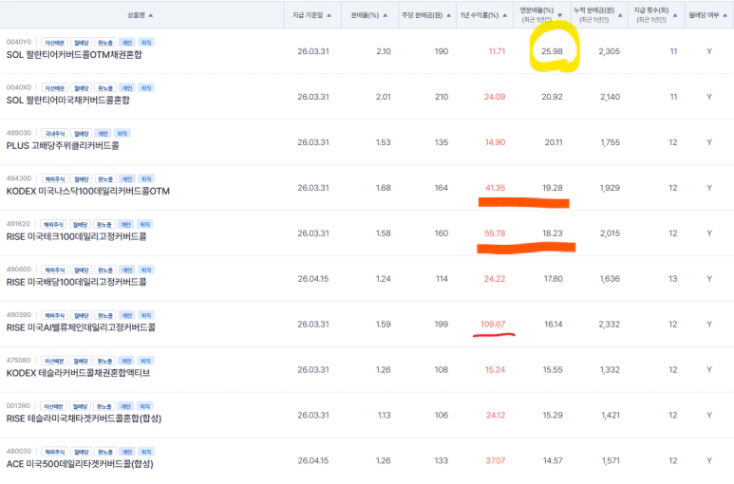Select ticker code 494300
Image resolution: width=734 pixels, height=484 pixels.
click(x=19, y=178)
